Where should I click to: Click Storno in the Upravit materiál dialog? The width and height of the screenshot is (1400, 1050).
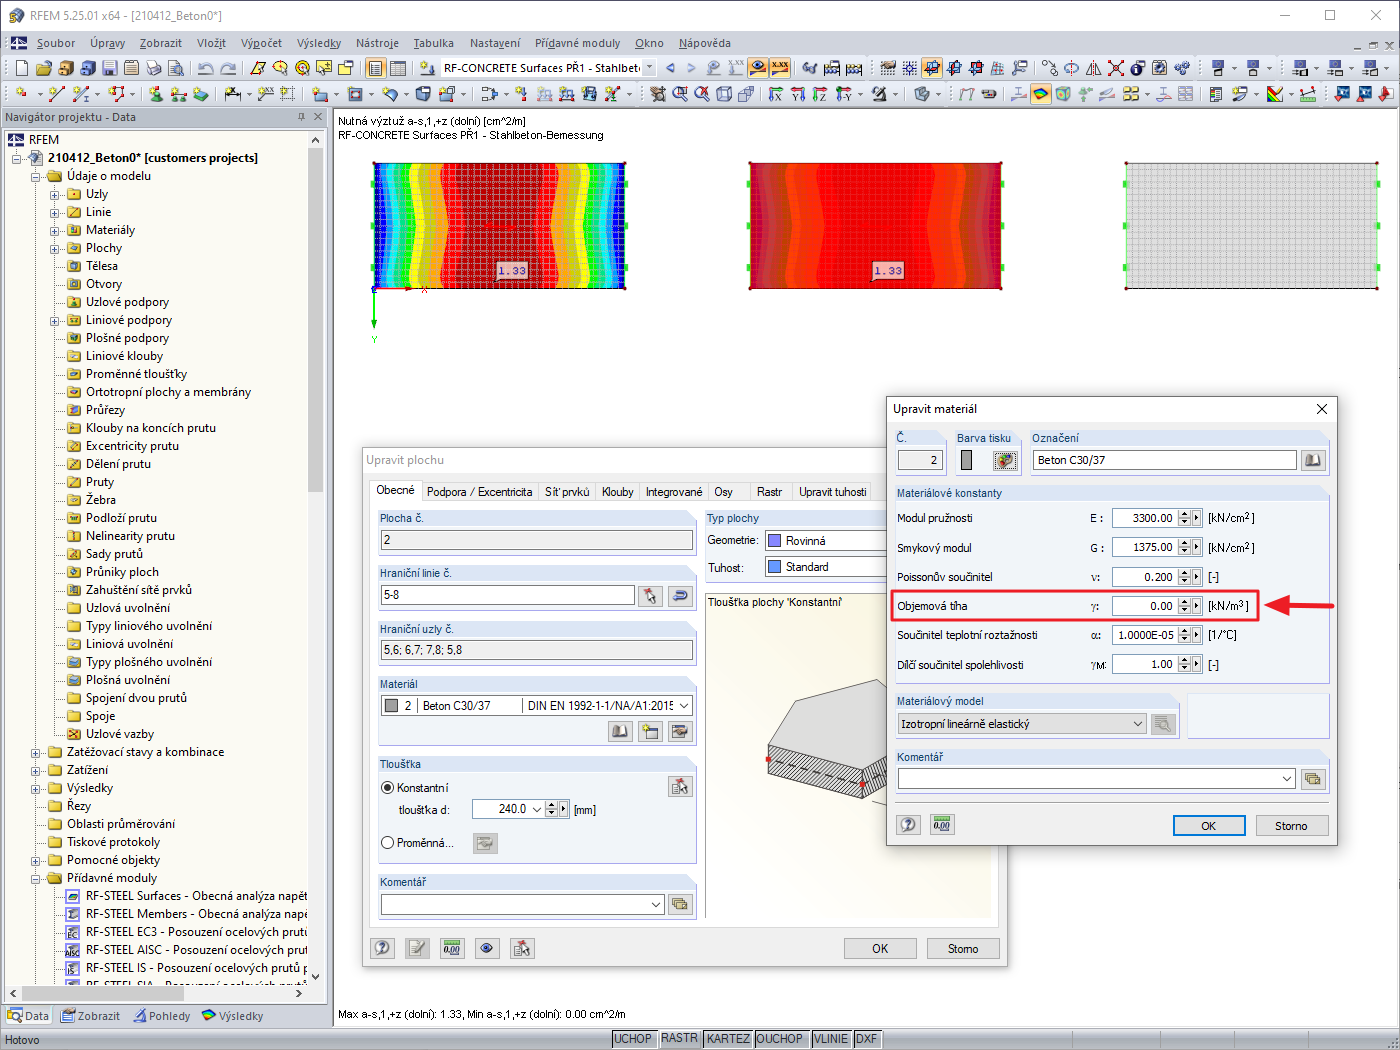[1290, 826]
